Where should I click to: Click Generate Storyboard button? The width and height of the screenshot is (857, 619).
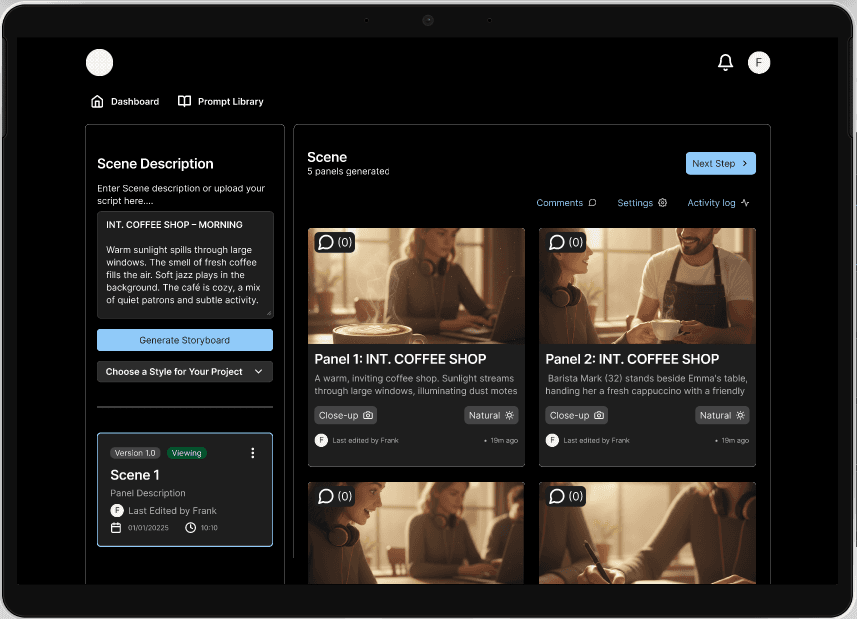[x=185, y=340]
